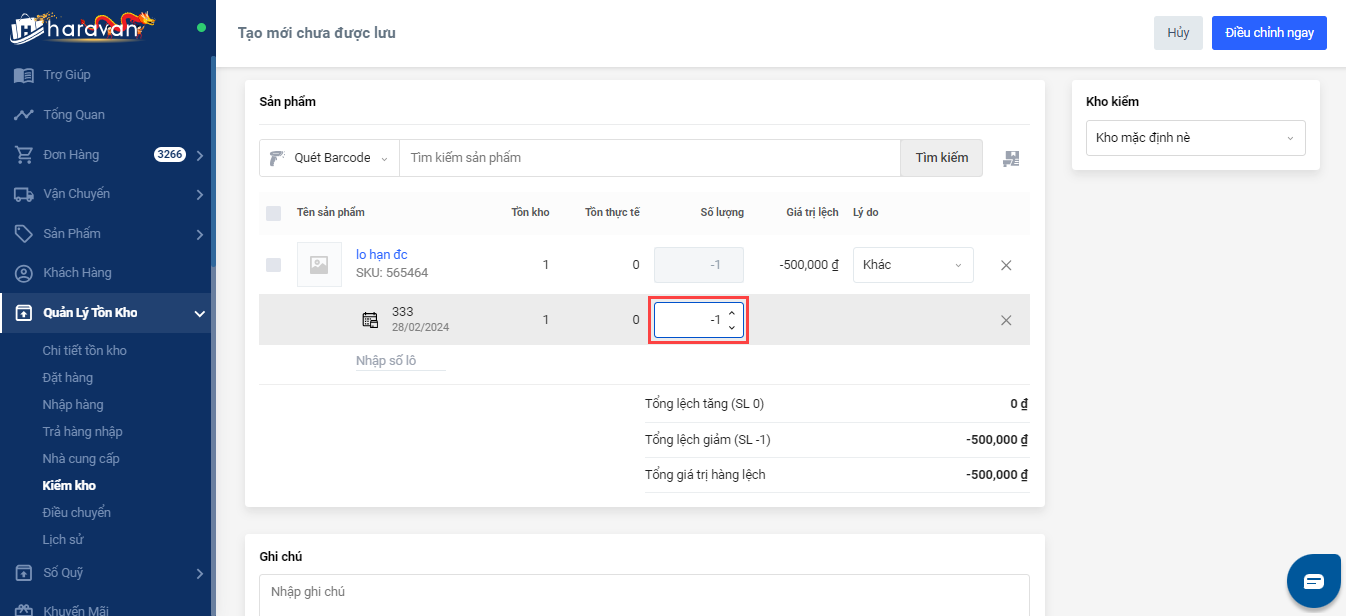Click the import icon next to Tìm kiếm
The height and width of the screenshot is (616, 1346).
click(1011, 158)
